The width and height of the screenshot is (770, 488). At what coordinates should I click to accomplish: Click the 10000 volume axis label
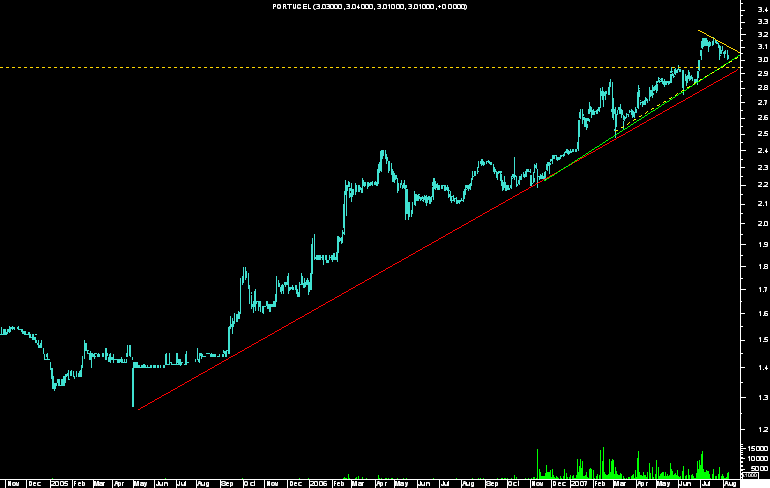pyautogui.click(x=758, y=459)
